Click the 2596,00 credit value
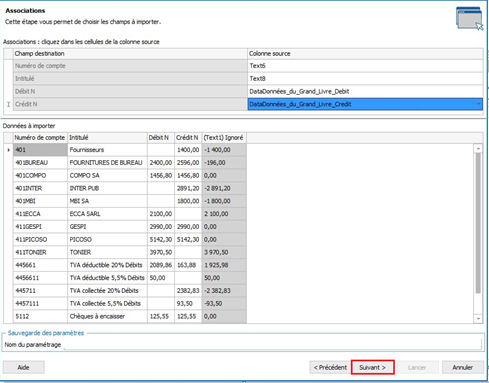This screenshot has width=489, height=383. [x=188, y=163]
